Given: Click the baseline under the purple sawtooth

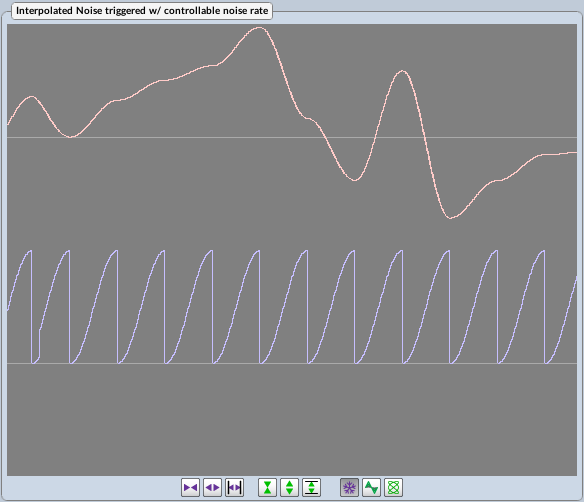Looking at the screenshot, I should 292,363.
